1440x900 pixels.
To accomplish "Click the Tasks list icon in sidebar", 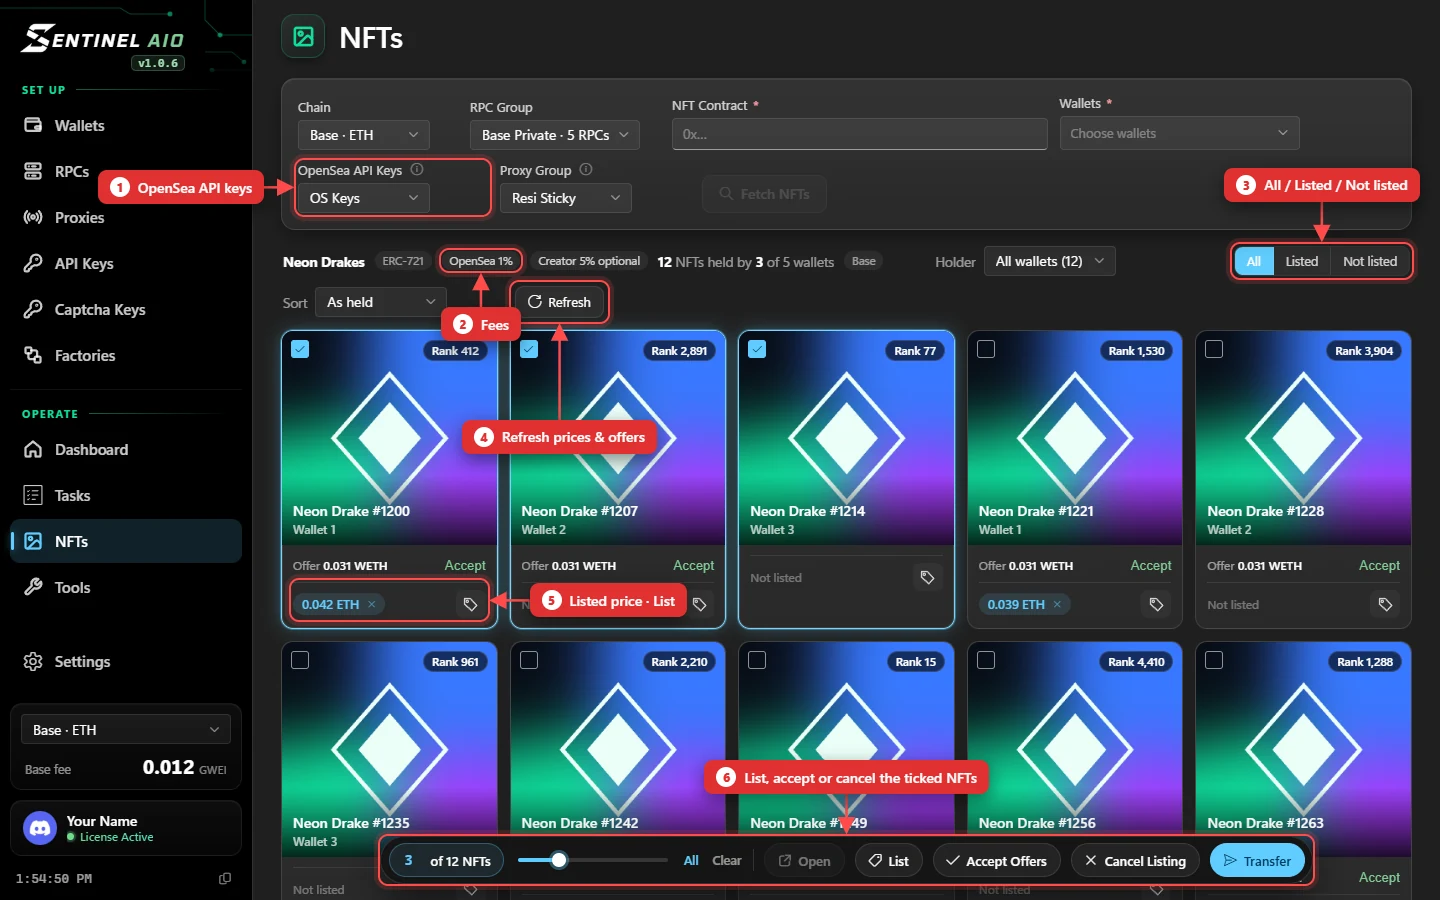I will click(33, 495).
